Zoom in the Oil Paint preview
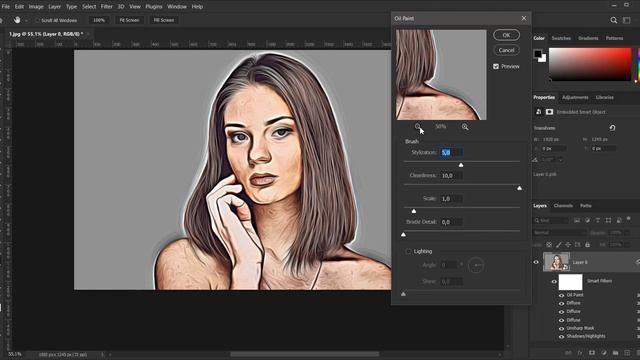Screen dimensions: 640x360 (465, 127)
